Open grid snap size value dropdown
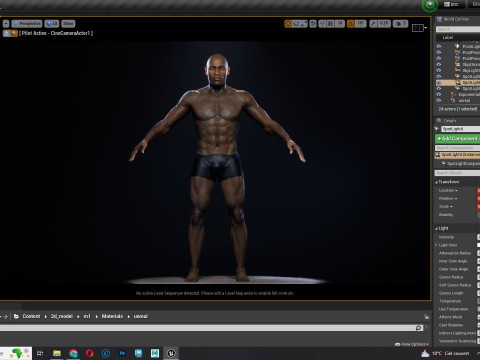480x360 pixels. 339,24
